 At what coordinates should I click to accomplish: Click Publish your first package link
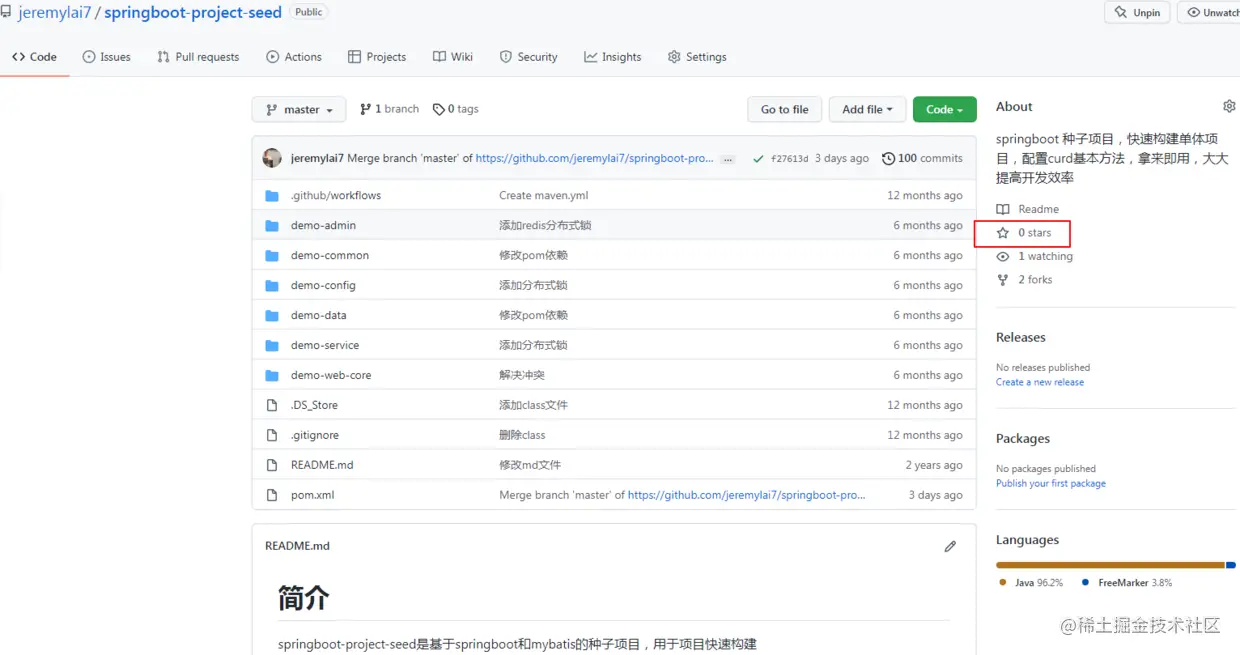(1051, 483)
